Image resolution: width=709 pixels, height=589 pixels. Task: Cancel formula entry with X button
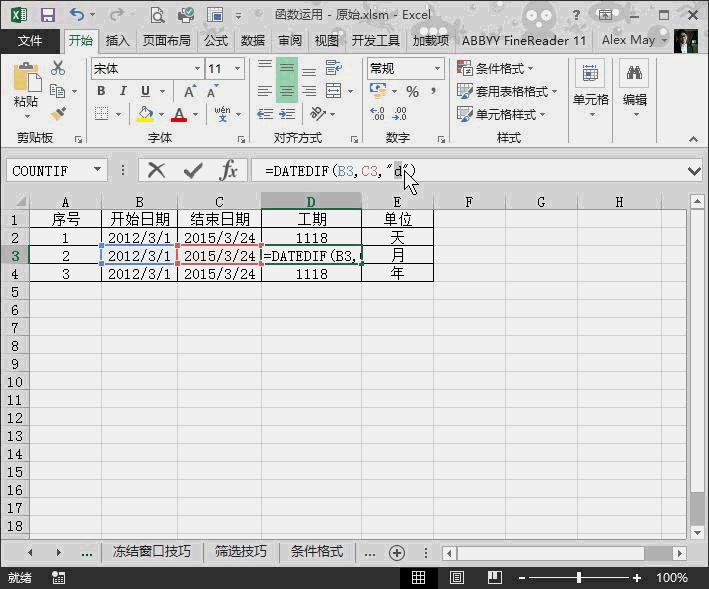point(156,170)
